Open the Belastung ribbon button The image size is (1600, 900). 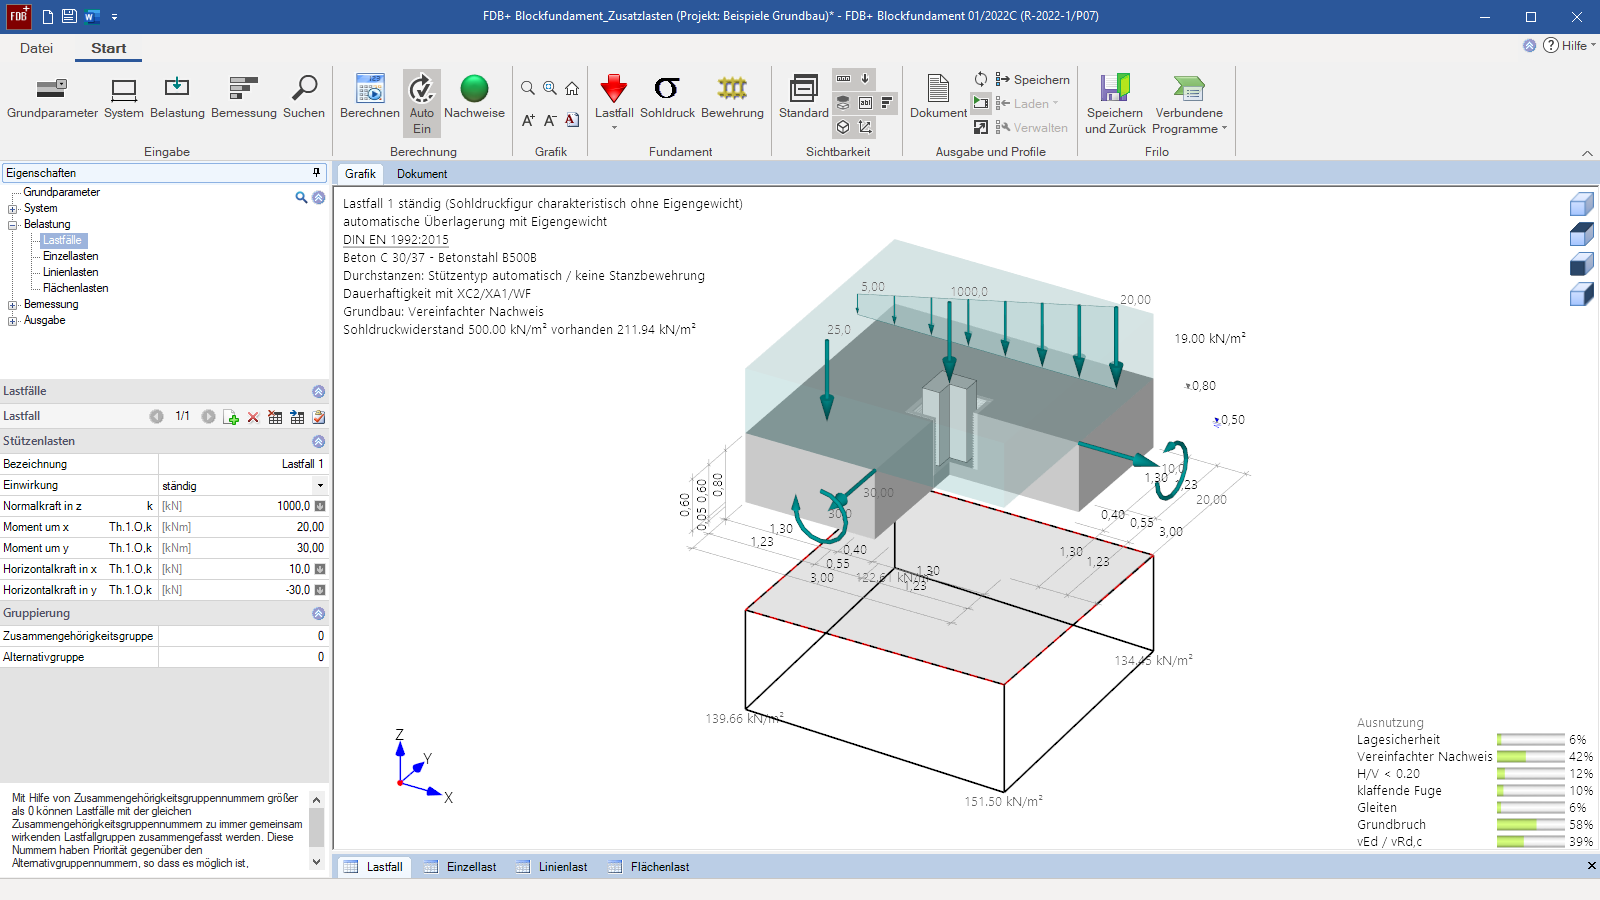(177, 97)
